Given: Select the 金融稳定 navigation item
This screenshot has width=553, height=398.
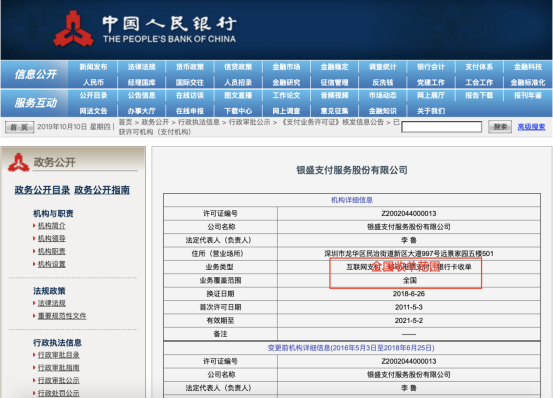Looking at the screenshot, I should (x=334, y=67).
